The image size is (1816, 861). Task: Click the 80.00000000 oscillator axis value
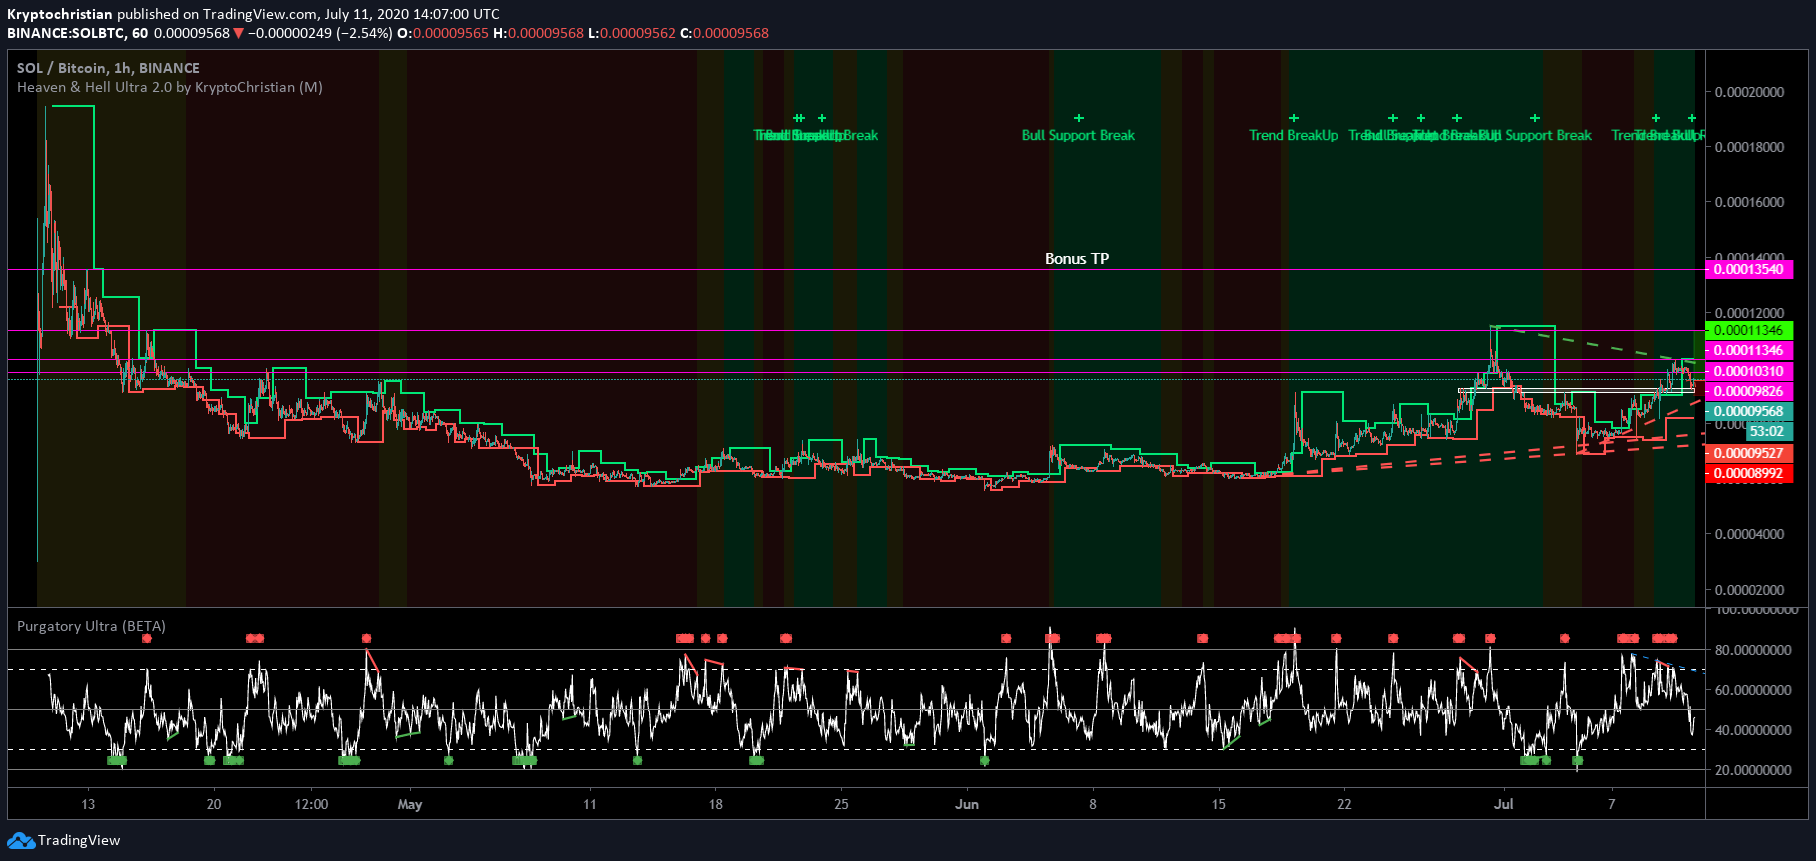point(1753,650)
